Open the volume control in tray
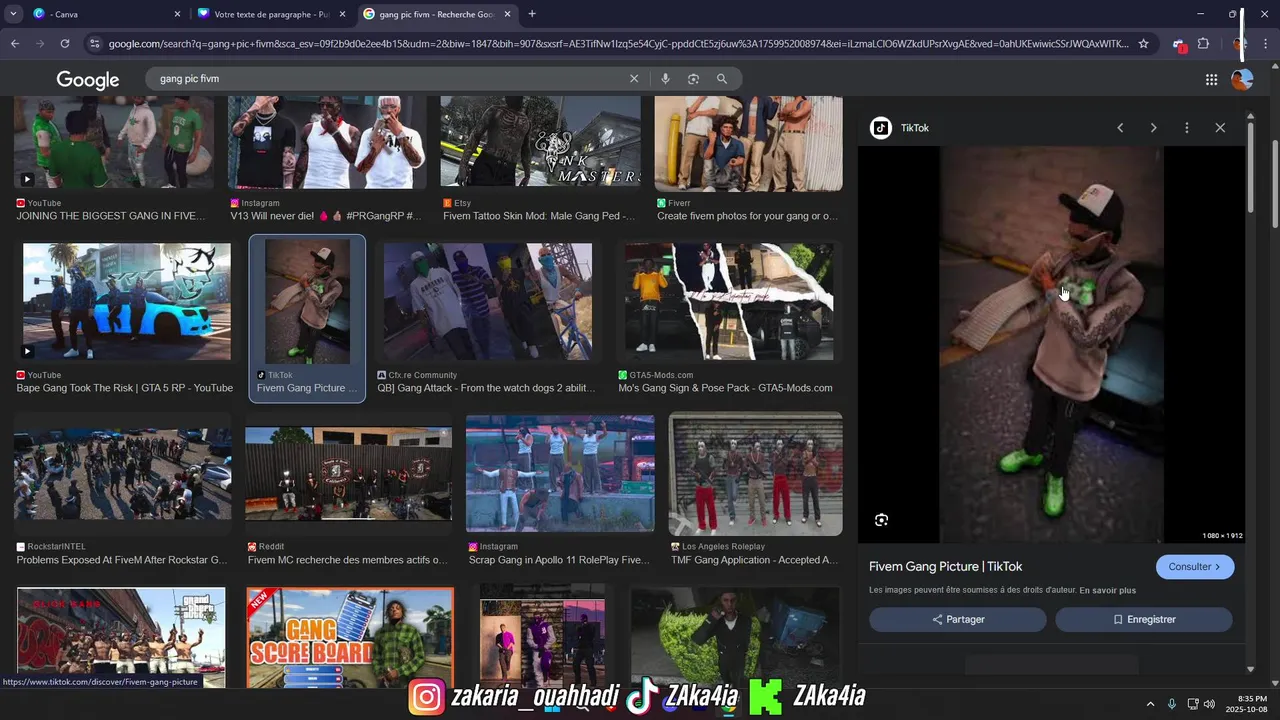This screenshot has width=1280, height=720. 1209,704
